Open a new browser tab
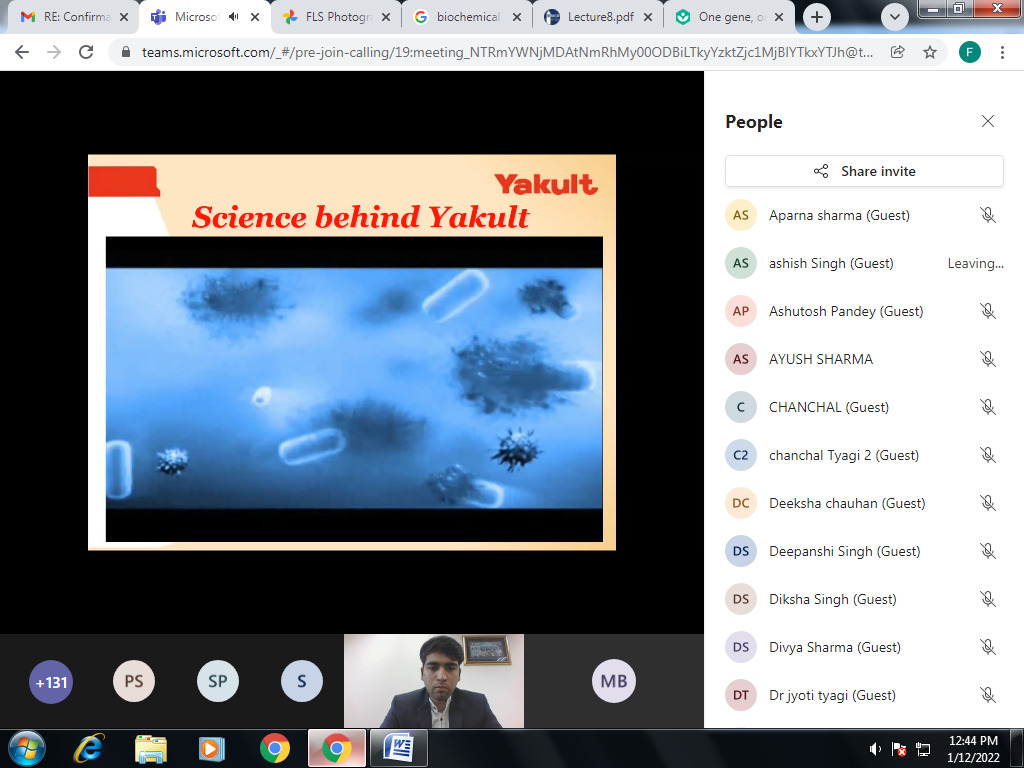This screenshot has height=768, width=1024. tap(816, 17)
